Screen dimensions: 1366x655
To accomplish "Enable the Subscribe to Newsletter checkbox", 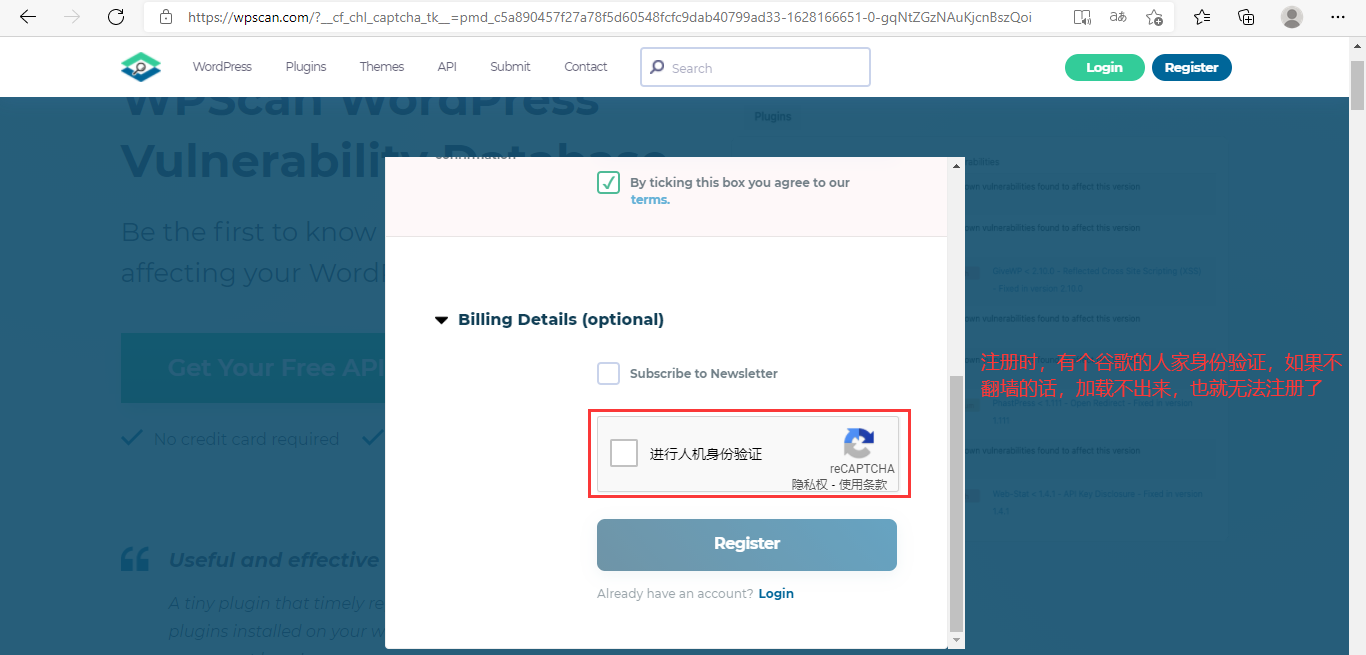I will [608, 373].
